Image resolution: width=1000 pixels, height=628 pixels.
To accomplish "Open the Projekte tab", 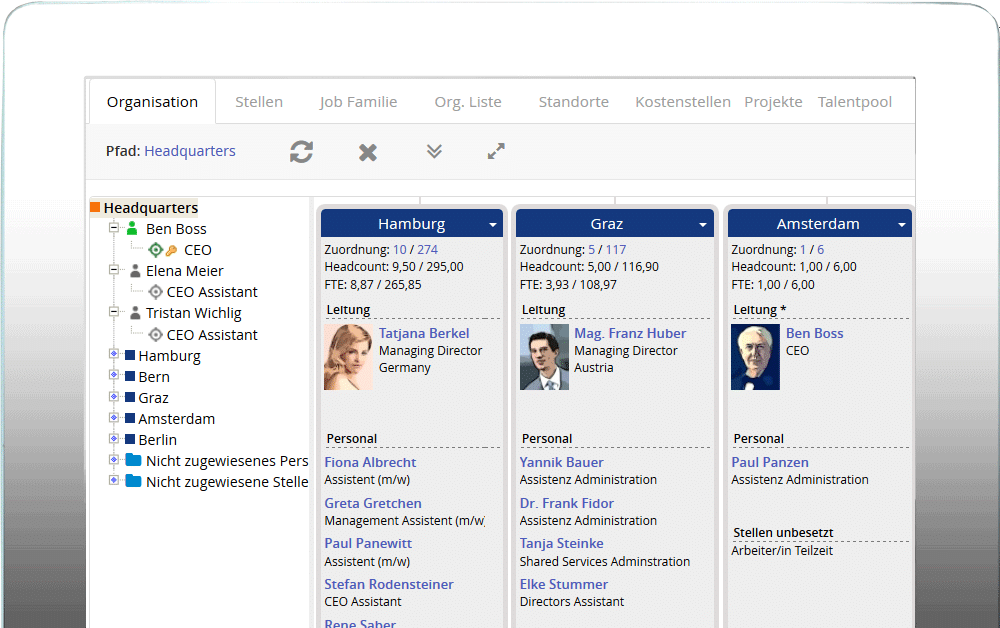I will pyautogui.click(x=774, y=102).
